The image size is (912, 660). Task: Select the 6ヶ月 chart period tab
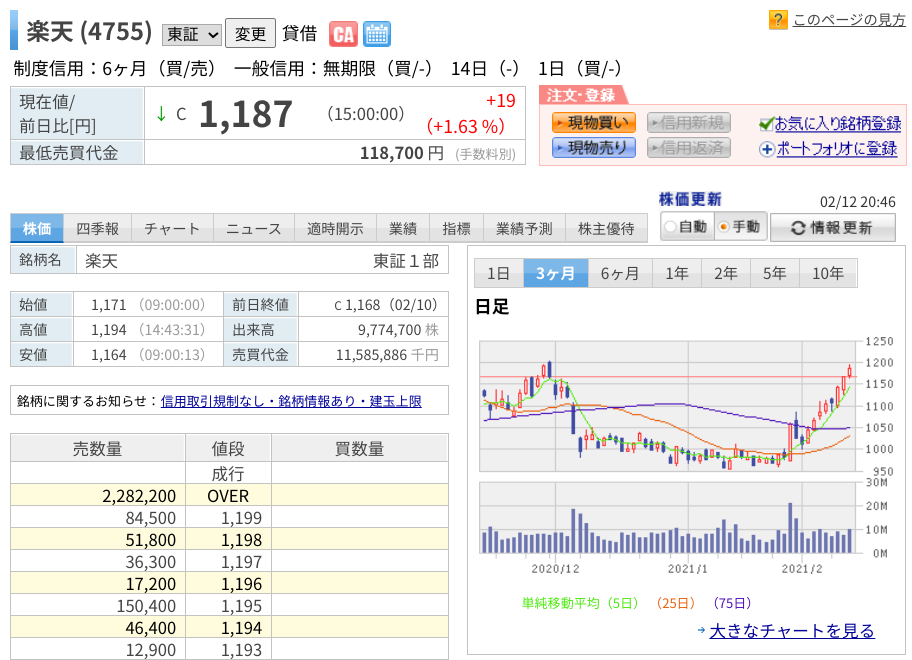pyautogui.click(x=620, y=273)
